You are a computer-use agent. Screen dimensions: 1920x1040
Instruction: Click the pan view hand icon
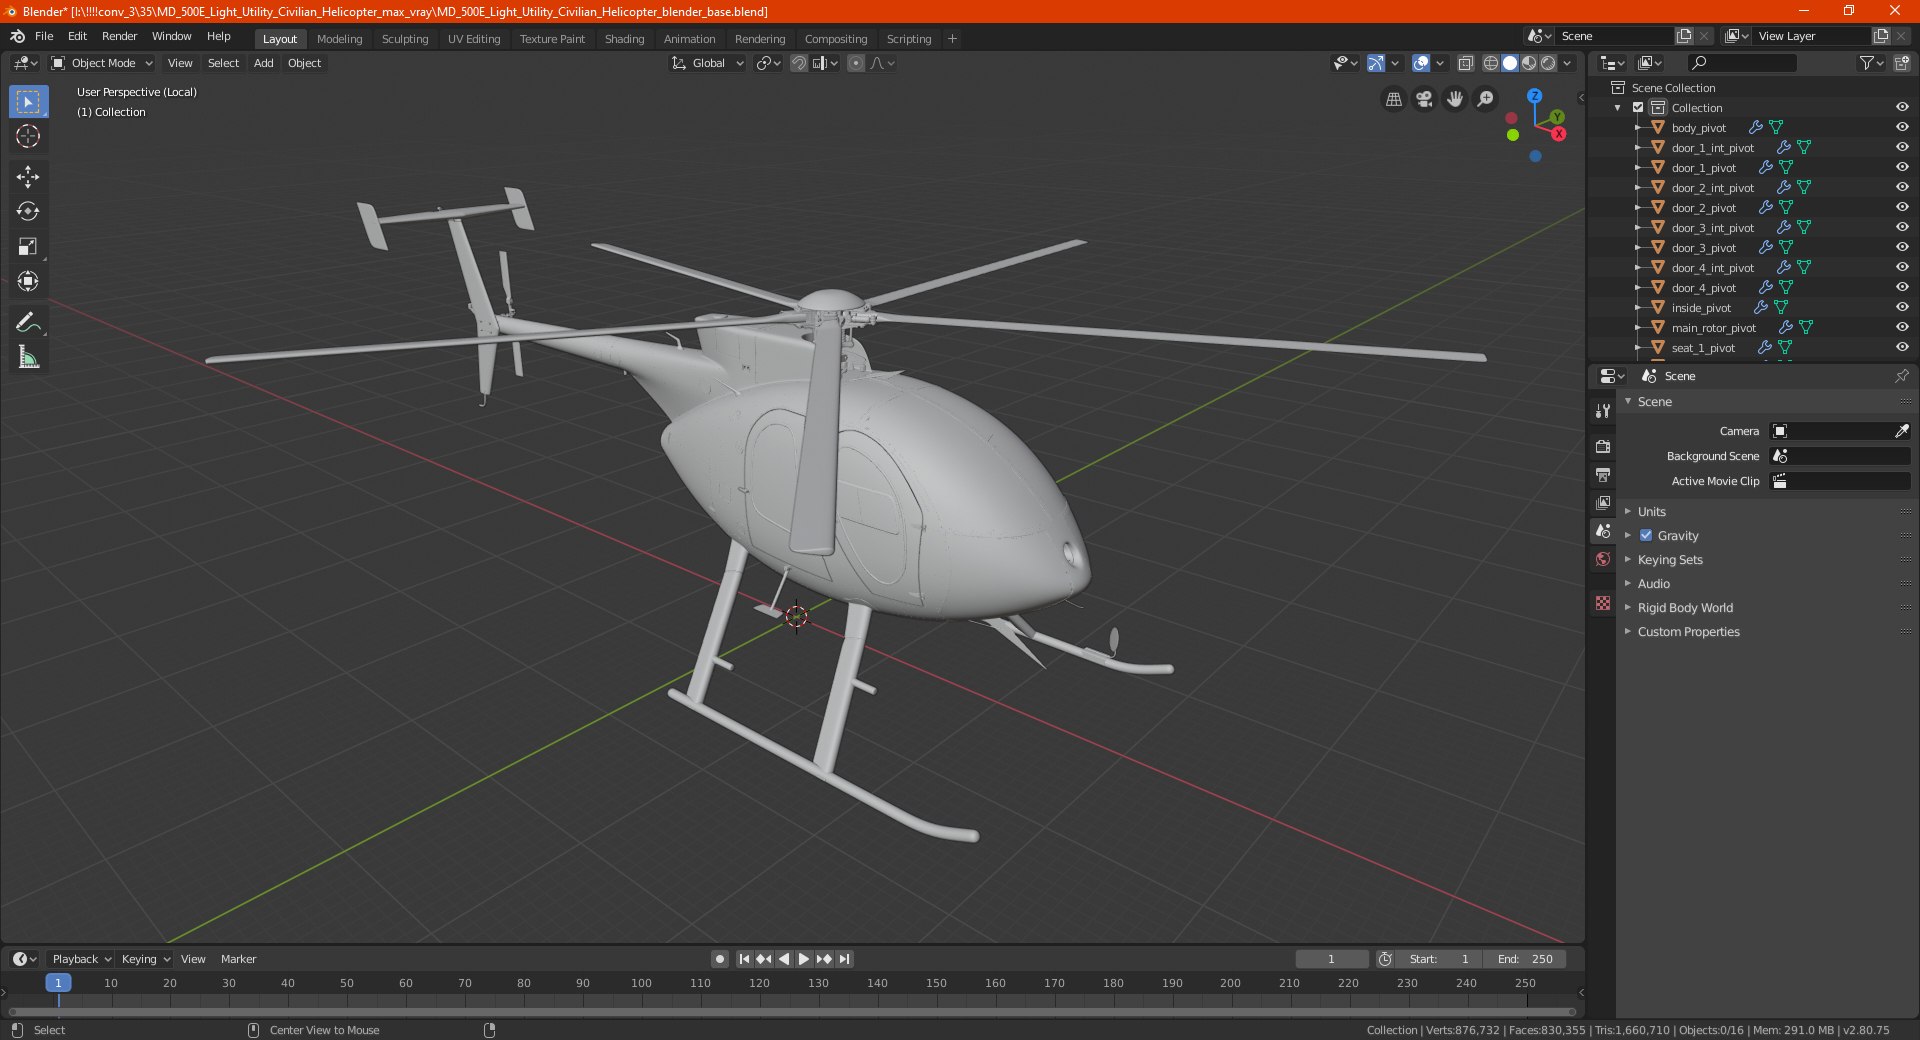[1455, 99]
